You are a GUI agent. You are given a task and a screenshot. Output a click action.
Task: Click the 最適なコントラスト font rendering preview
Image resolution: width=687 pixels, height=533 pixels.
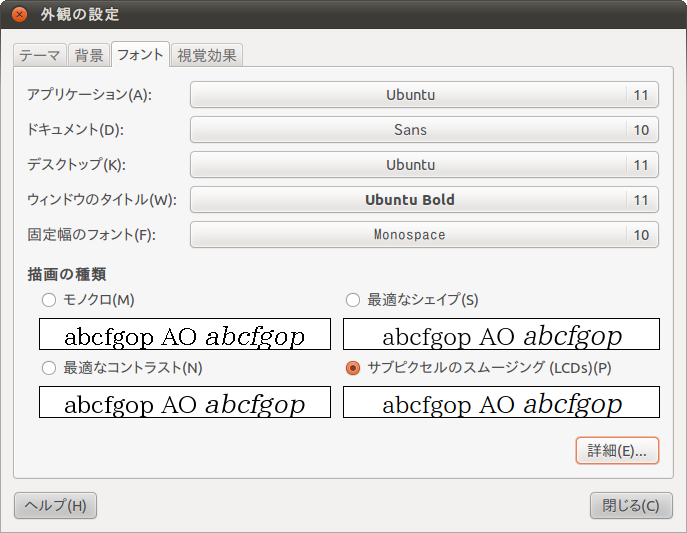tap(185, 402)
